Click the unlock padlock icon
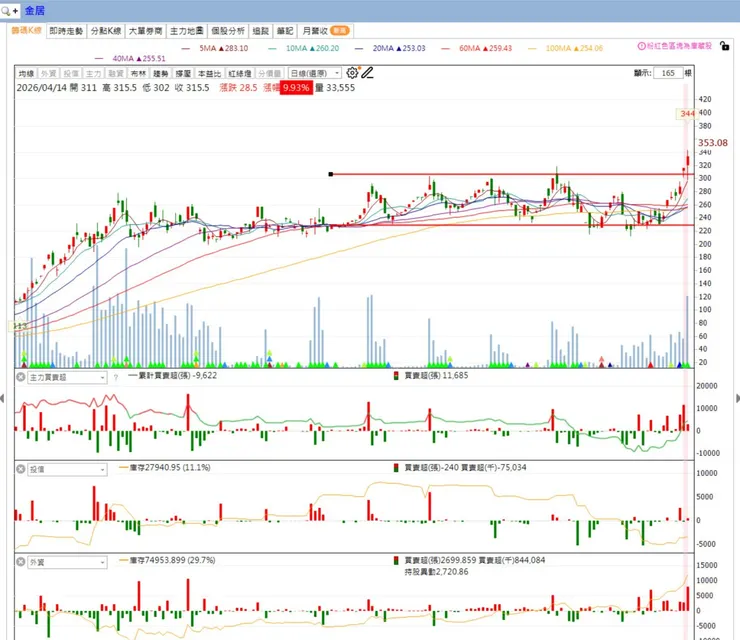The image size is (740, 640). click(724, 46)
